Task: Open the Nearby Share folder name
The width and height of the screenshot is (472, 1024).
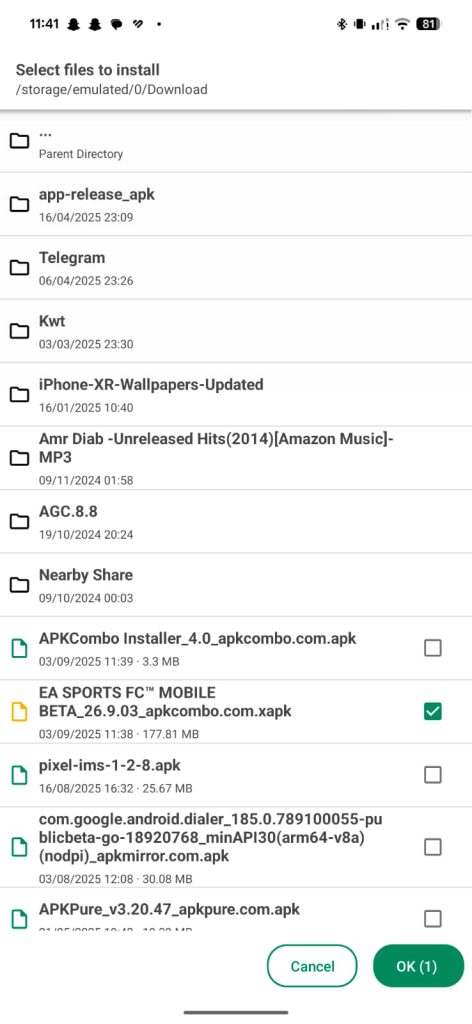Action: point(86,575)
